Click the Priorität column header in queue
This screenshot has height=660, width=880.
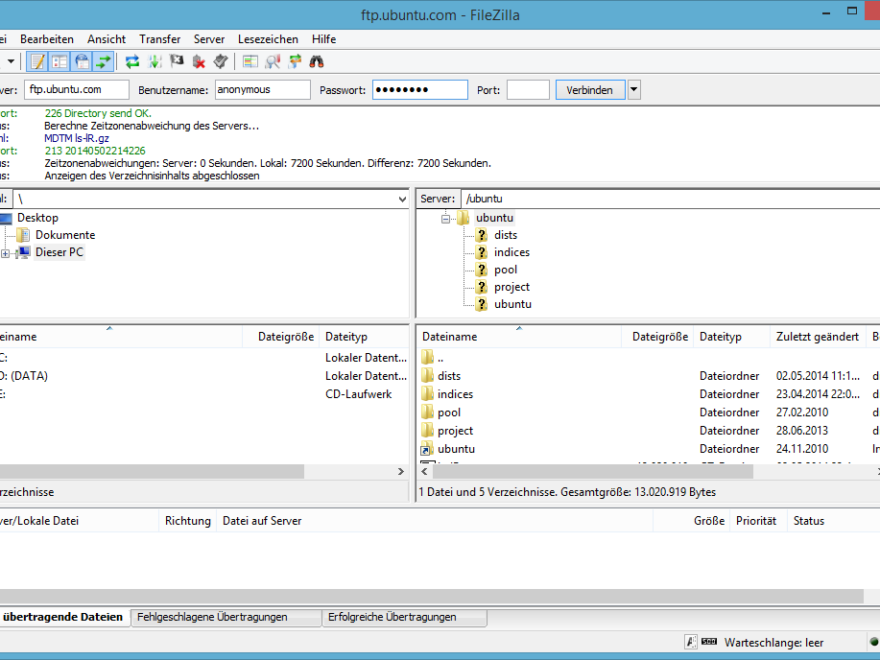click(x=759, y=521)
